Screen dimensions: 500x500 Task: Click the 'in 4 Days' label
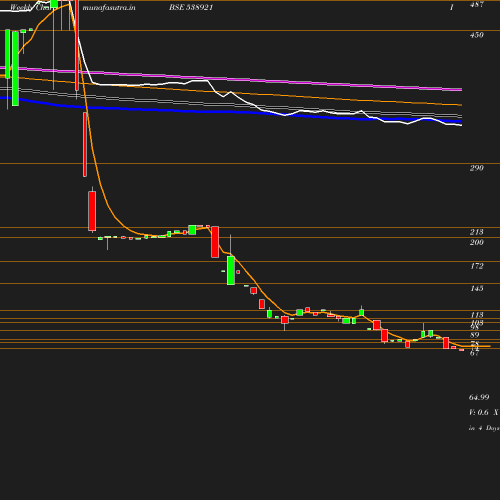484,428
